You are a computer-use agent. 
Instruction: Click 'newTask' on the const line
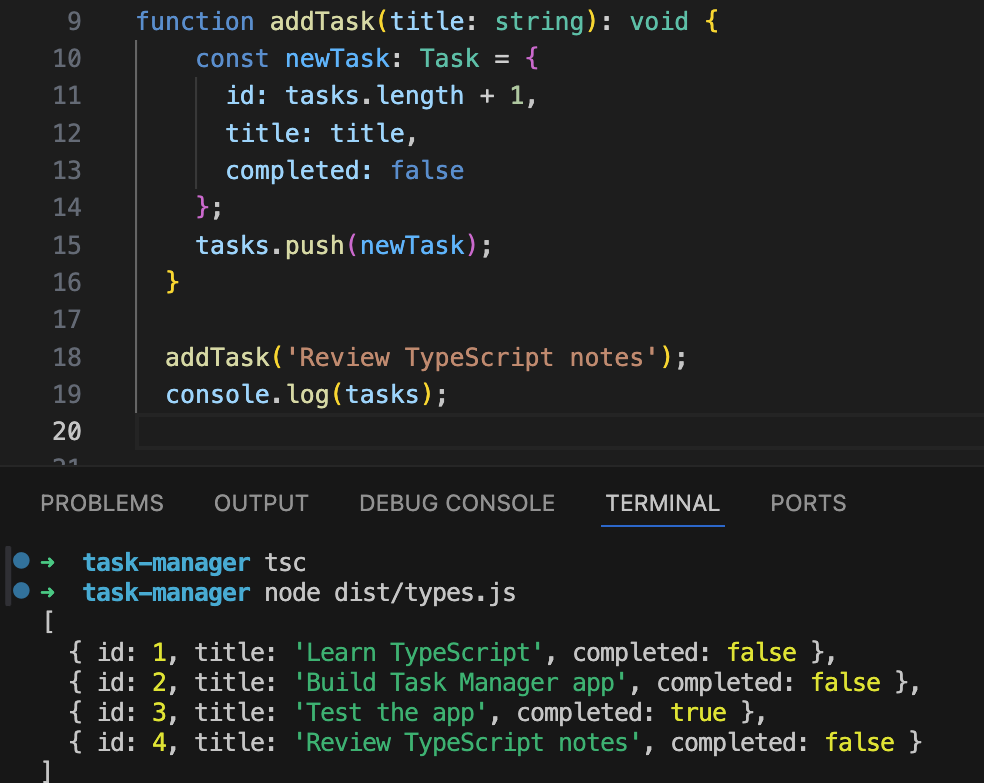click(x=338, y=58)
